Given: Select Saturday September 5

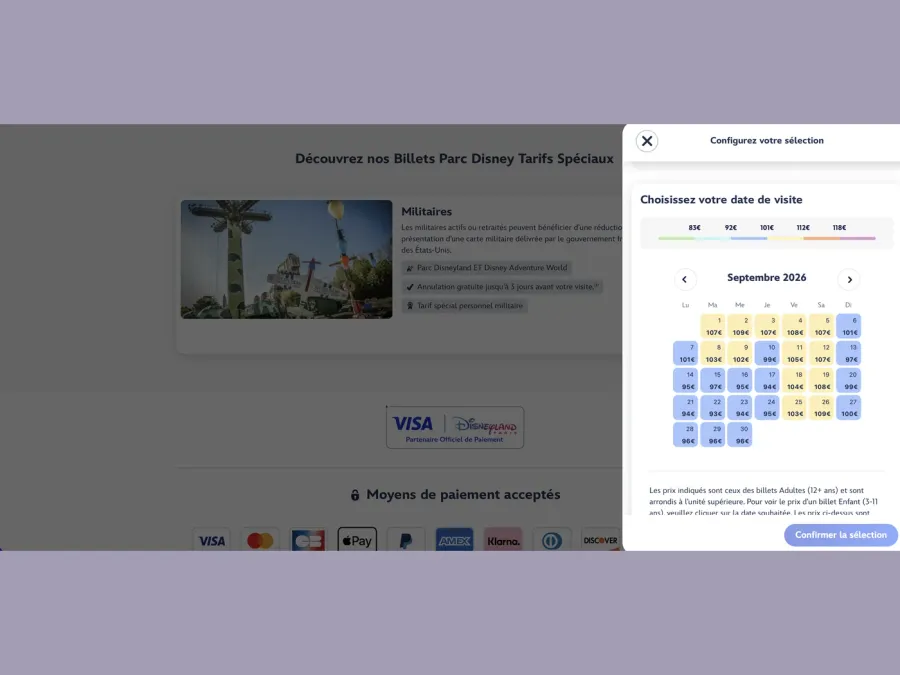Looking at the screenshot, I should click(x=821, y=326).
